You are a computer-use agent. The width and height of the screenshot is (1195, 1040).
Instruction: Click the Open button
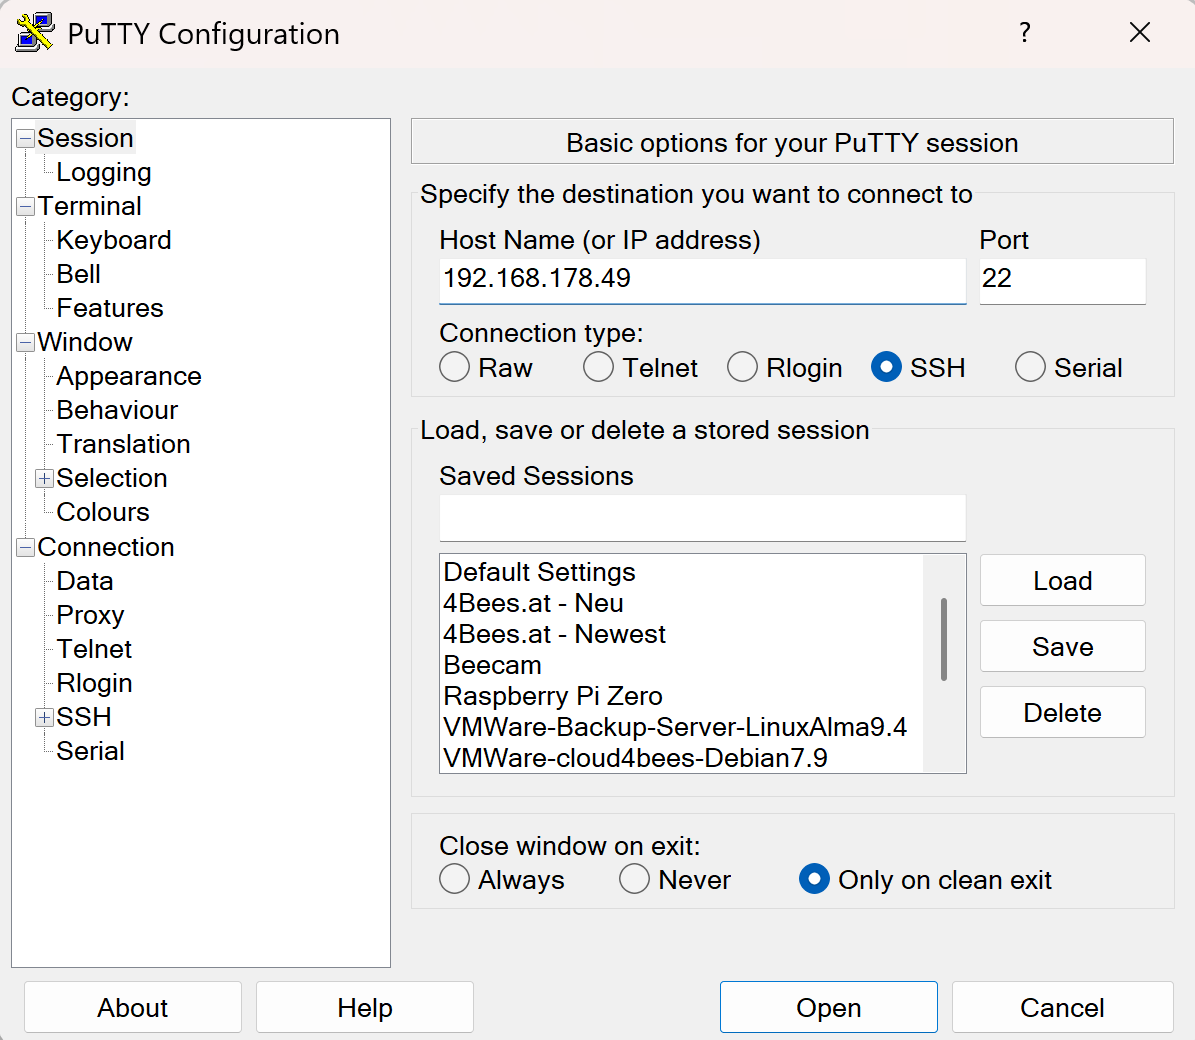tap(828, 1007)
